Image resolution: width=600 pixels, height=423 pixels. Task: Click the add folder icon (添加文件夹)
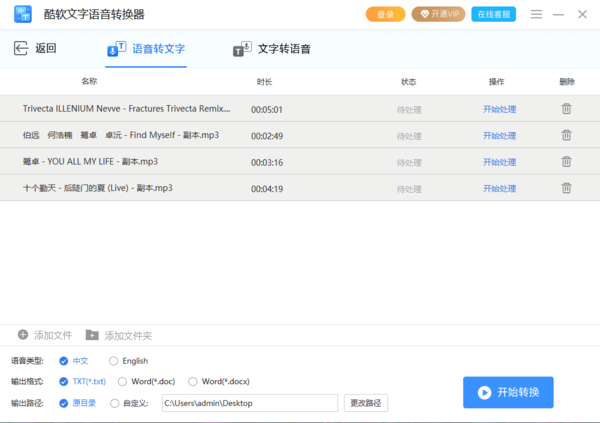click(x=92, y=335)
